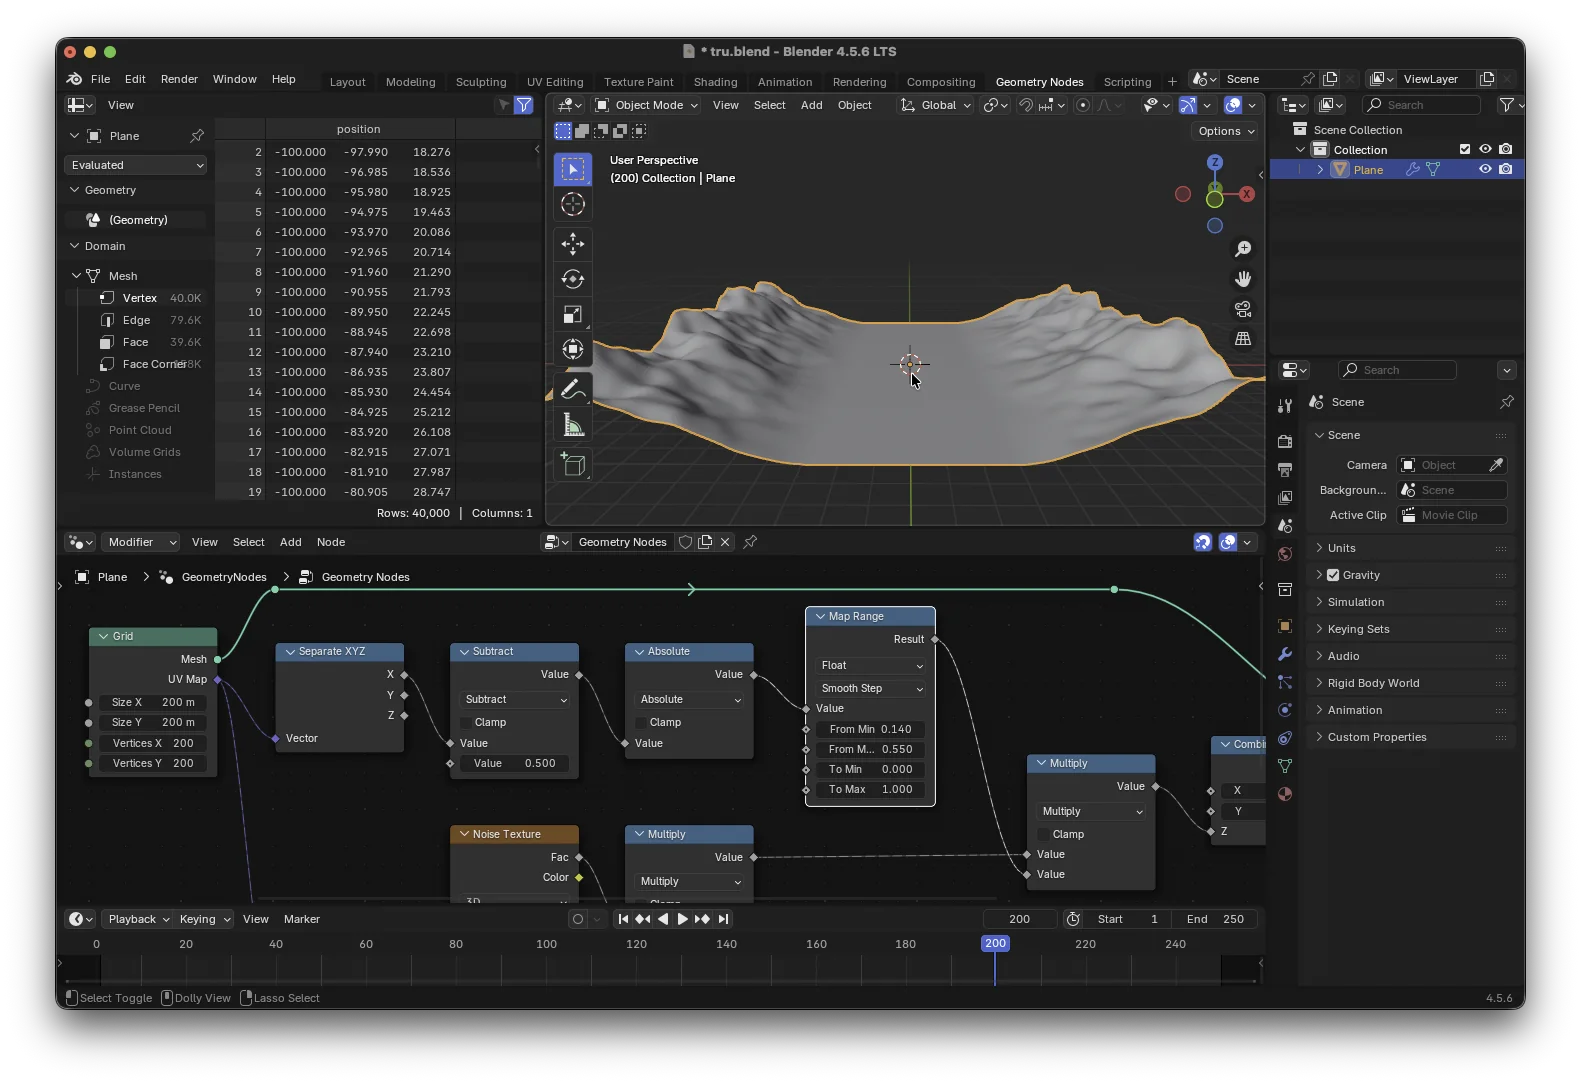Hide the Plane object in viewport
This screenshot has height=1083, width=1581.
point(1485,170)
